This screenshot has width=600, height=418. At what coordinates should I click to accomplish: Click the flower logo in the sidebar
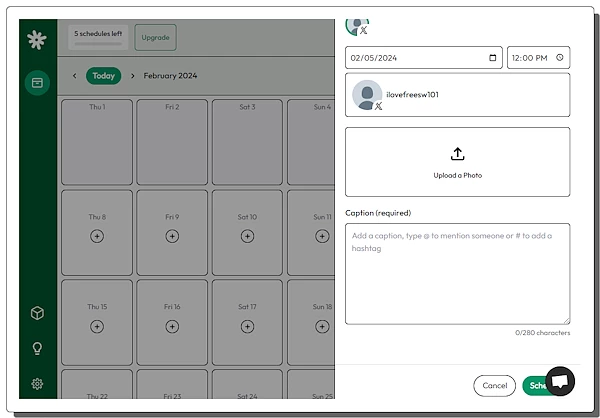[x=37, y=40]
